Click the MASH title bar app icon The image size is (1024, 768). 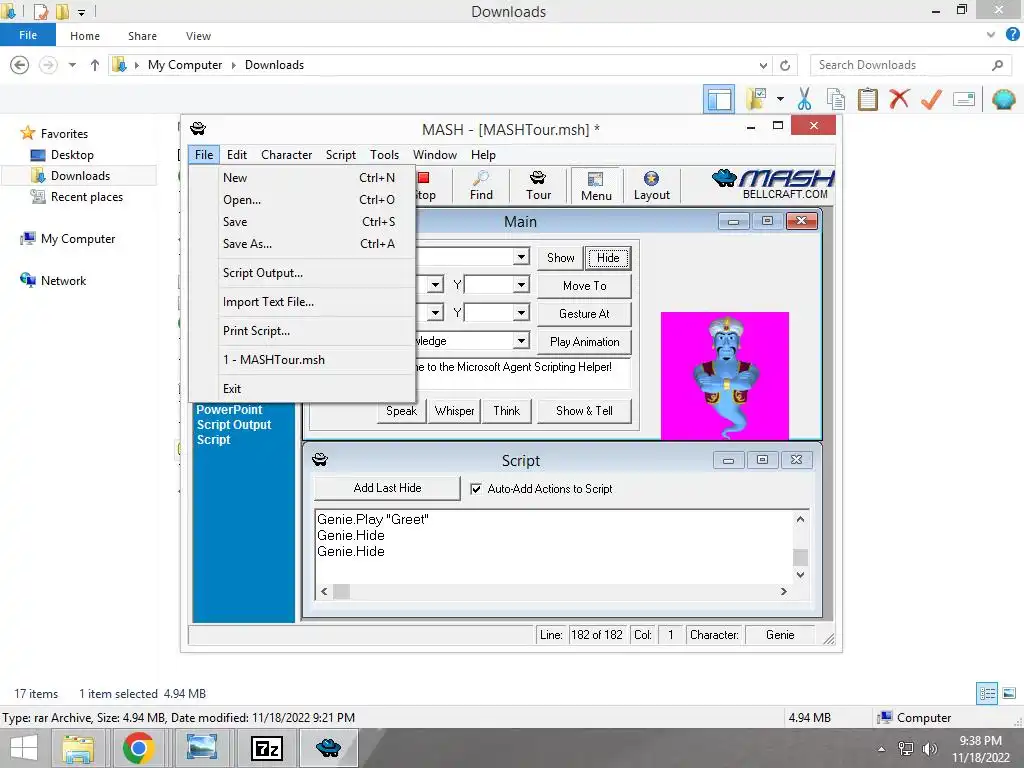coord(198,128)
